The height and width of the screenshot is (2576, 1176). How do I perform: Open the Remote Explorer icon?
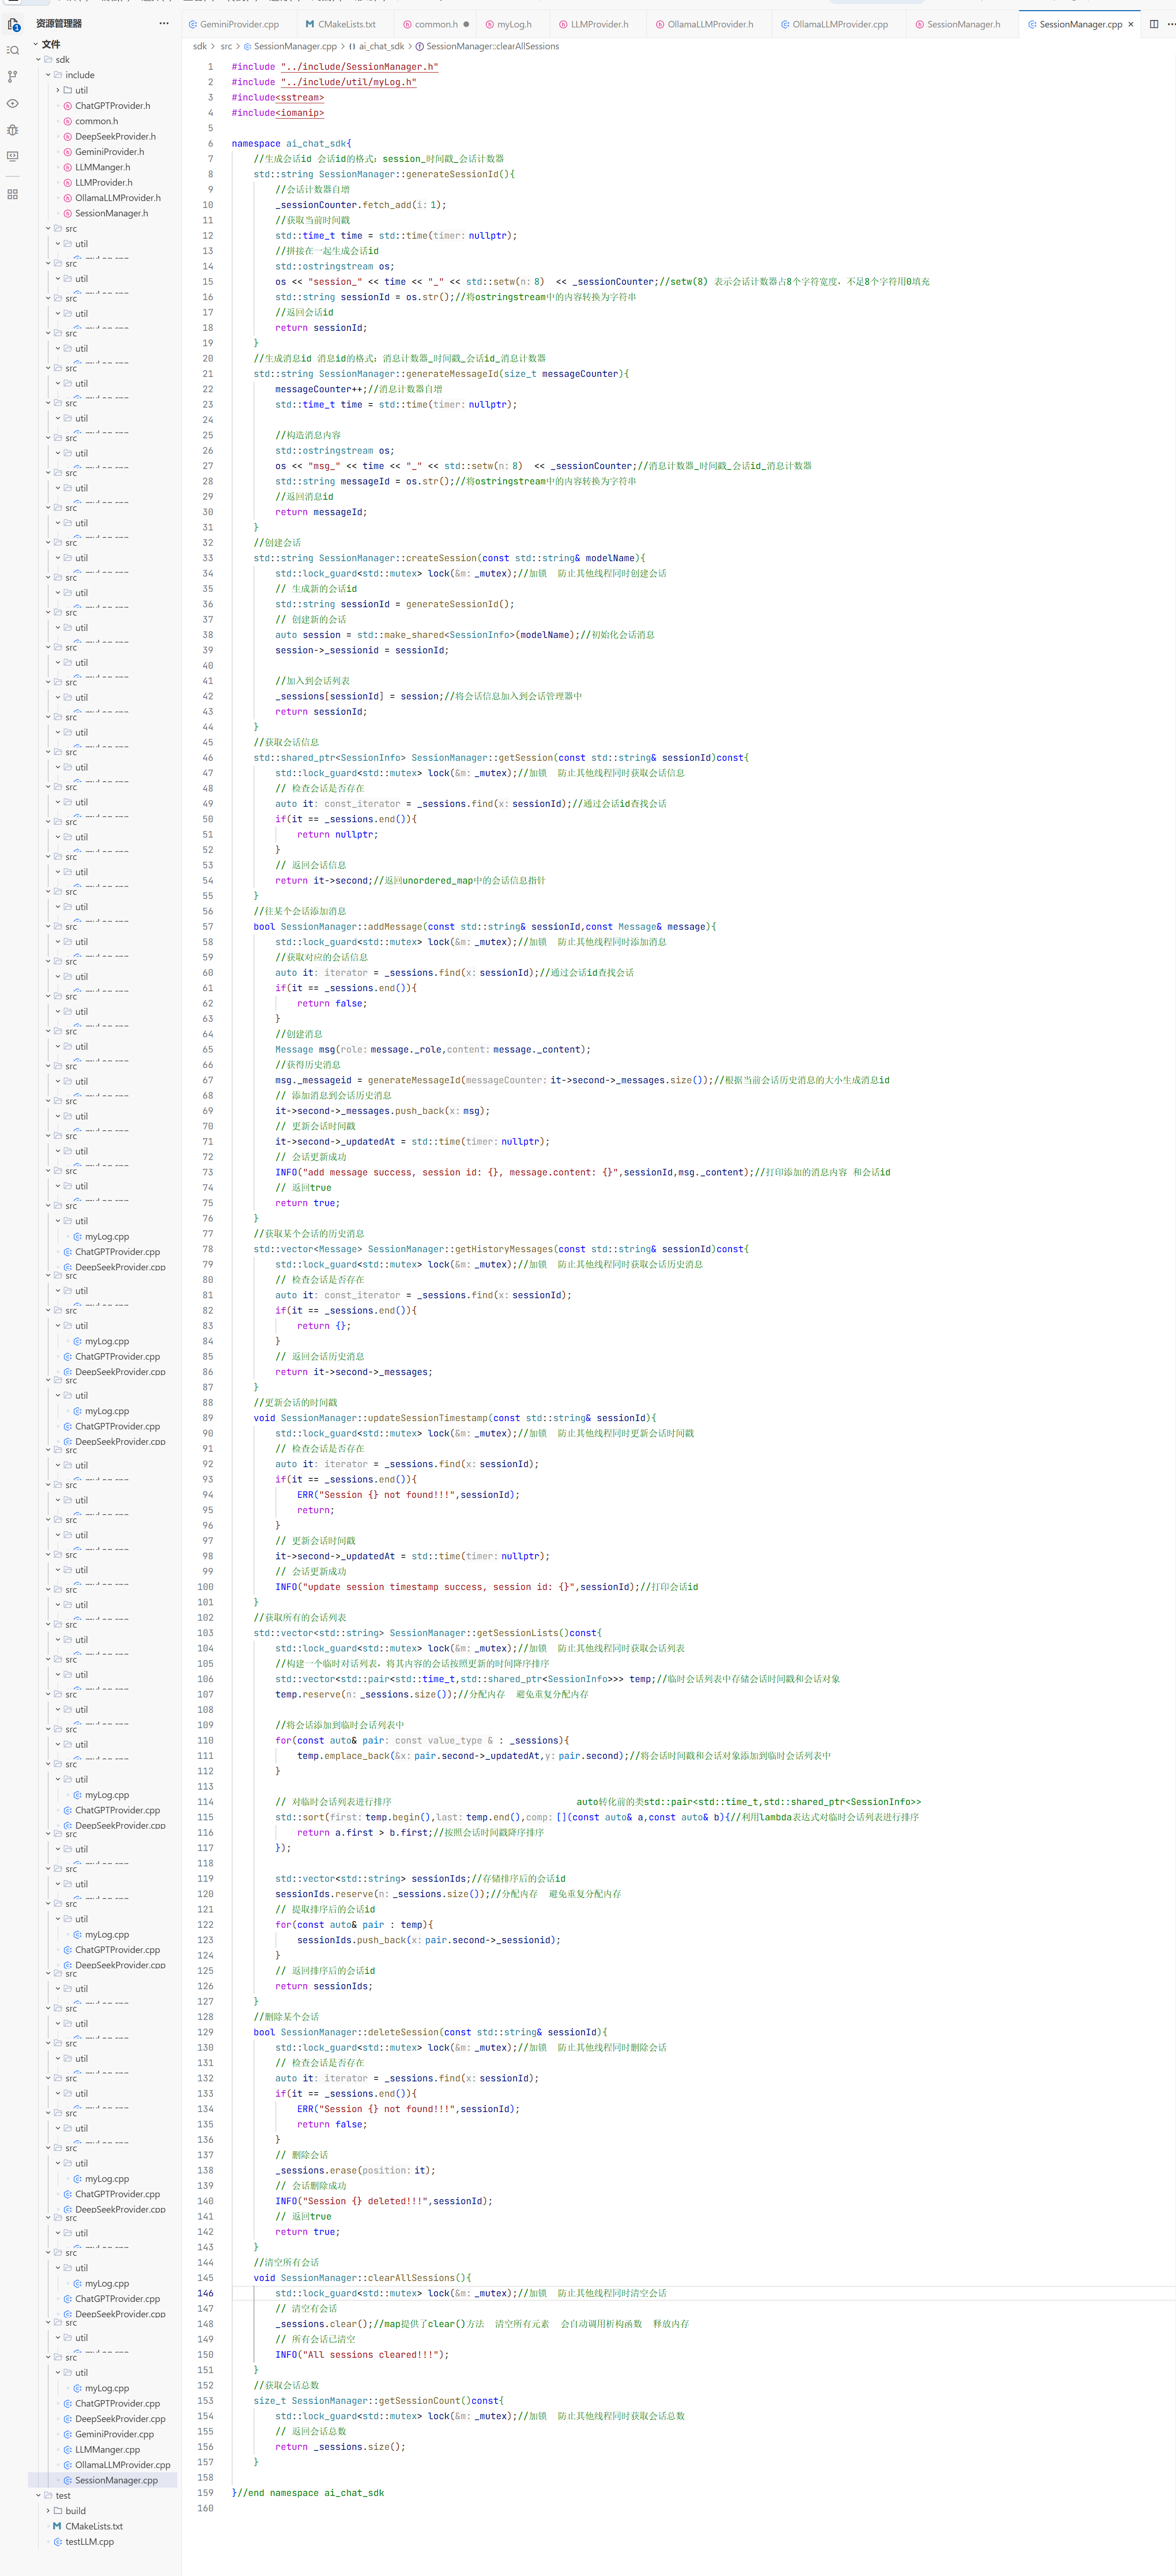point(13,157)
